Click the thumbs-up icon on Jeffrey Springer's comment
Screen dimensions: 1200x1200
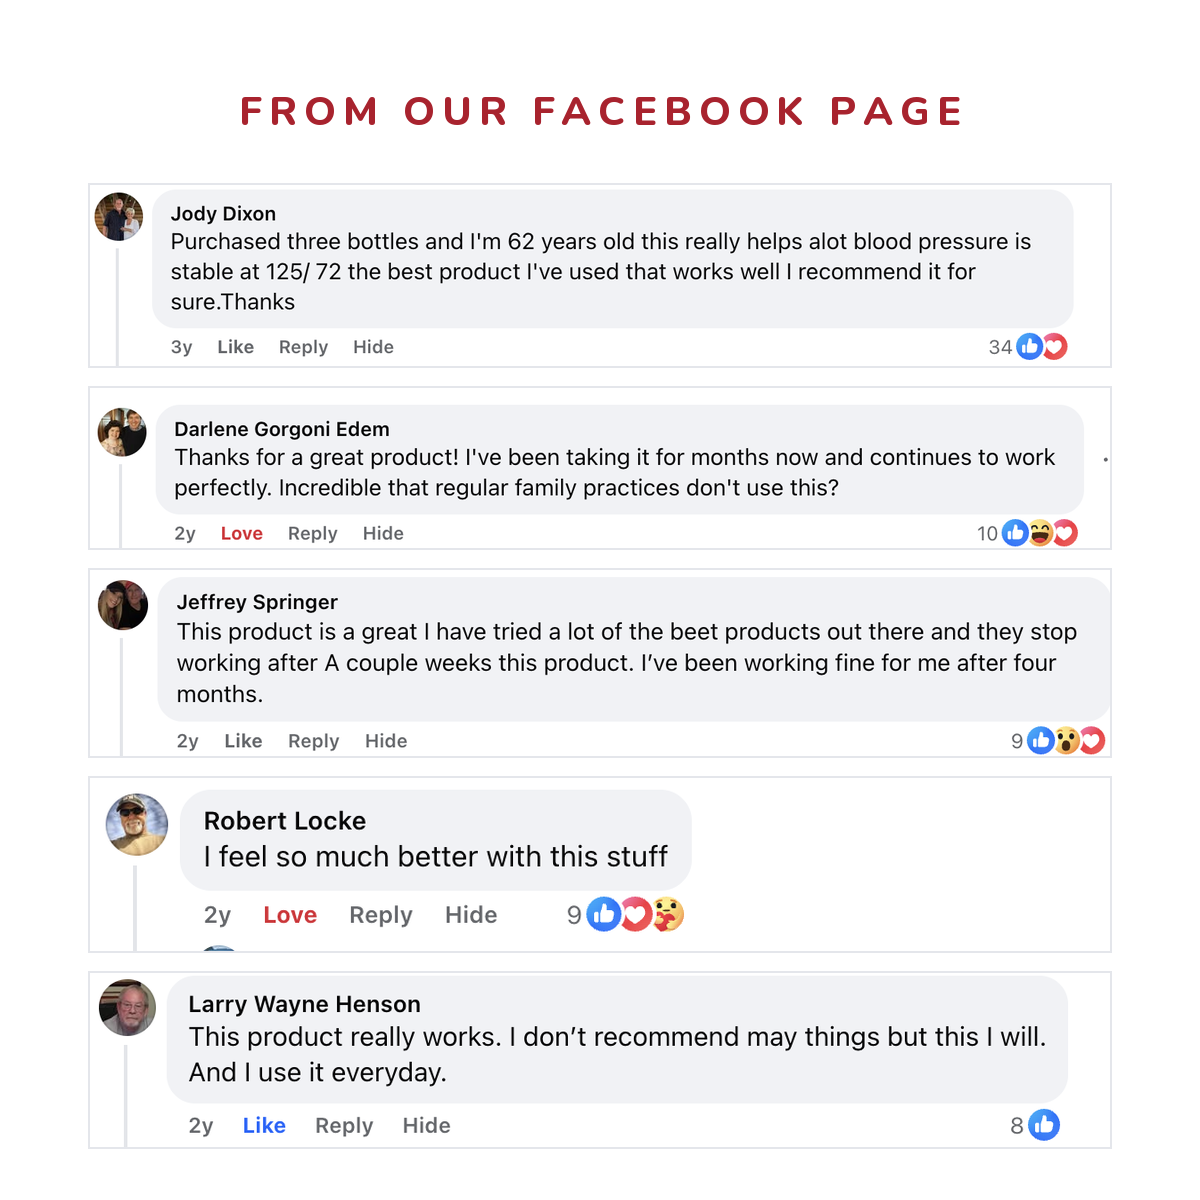1041,741
